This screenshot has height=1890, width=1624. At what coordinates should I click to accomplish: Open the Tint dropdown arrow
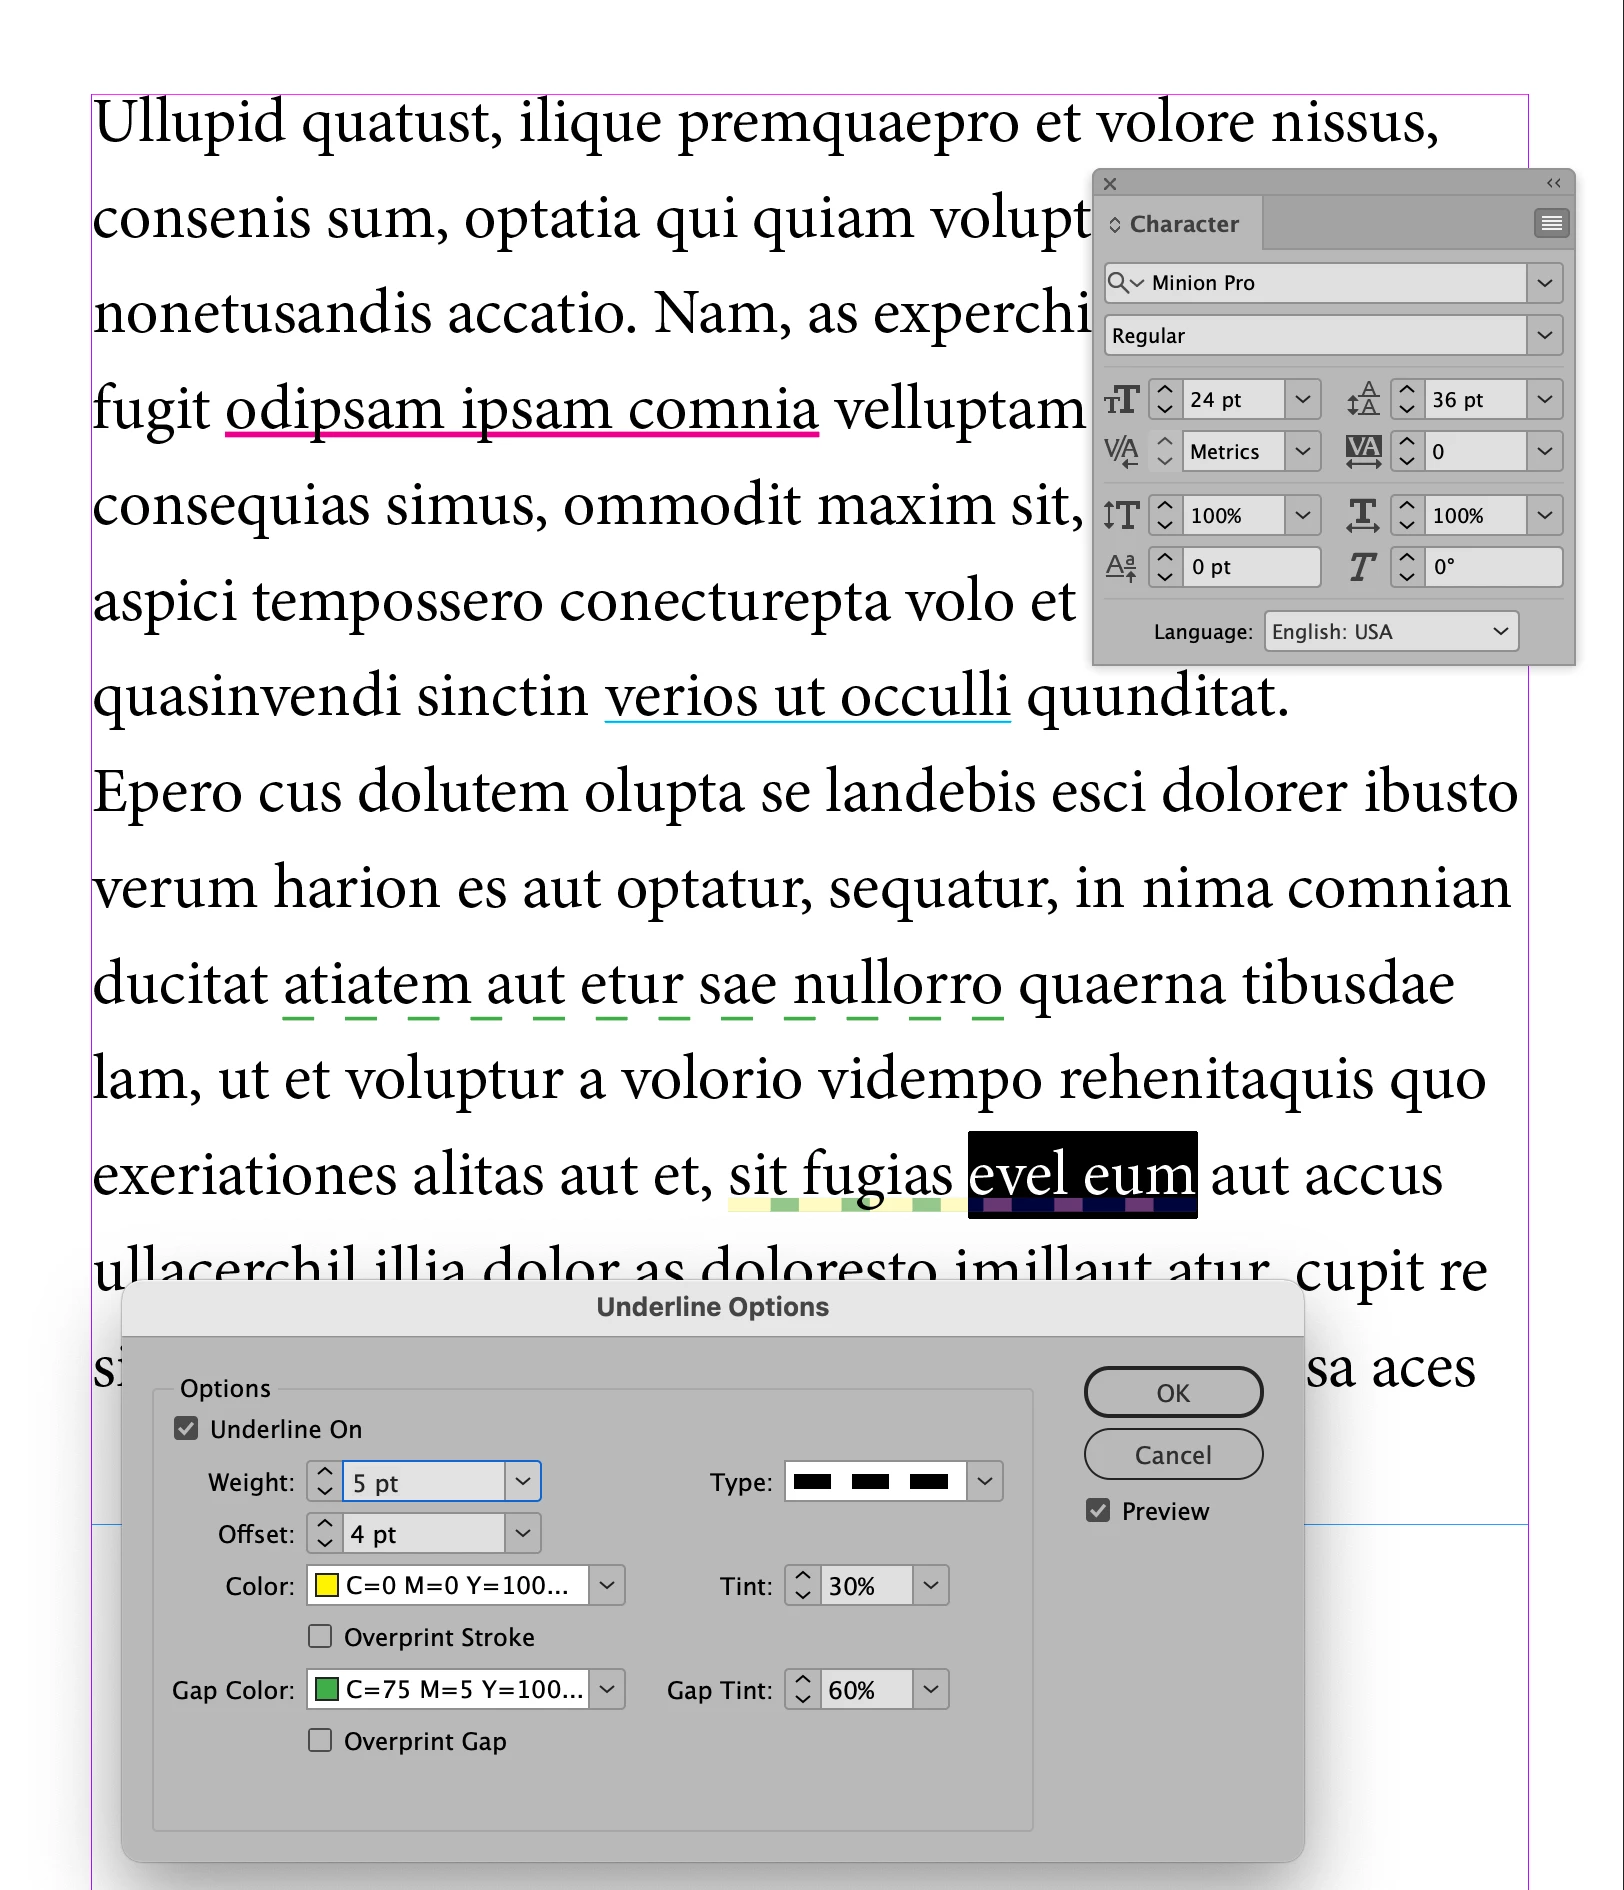(931, 1586)
